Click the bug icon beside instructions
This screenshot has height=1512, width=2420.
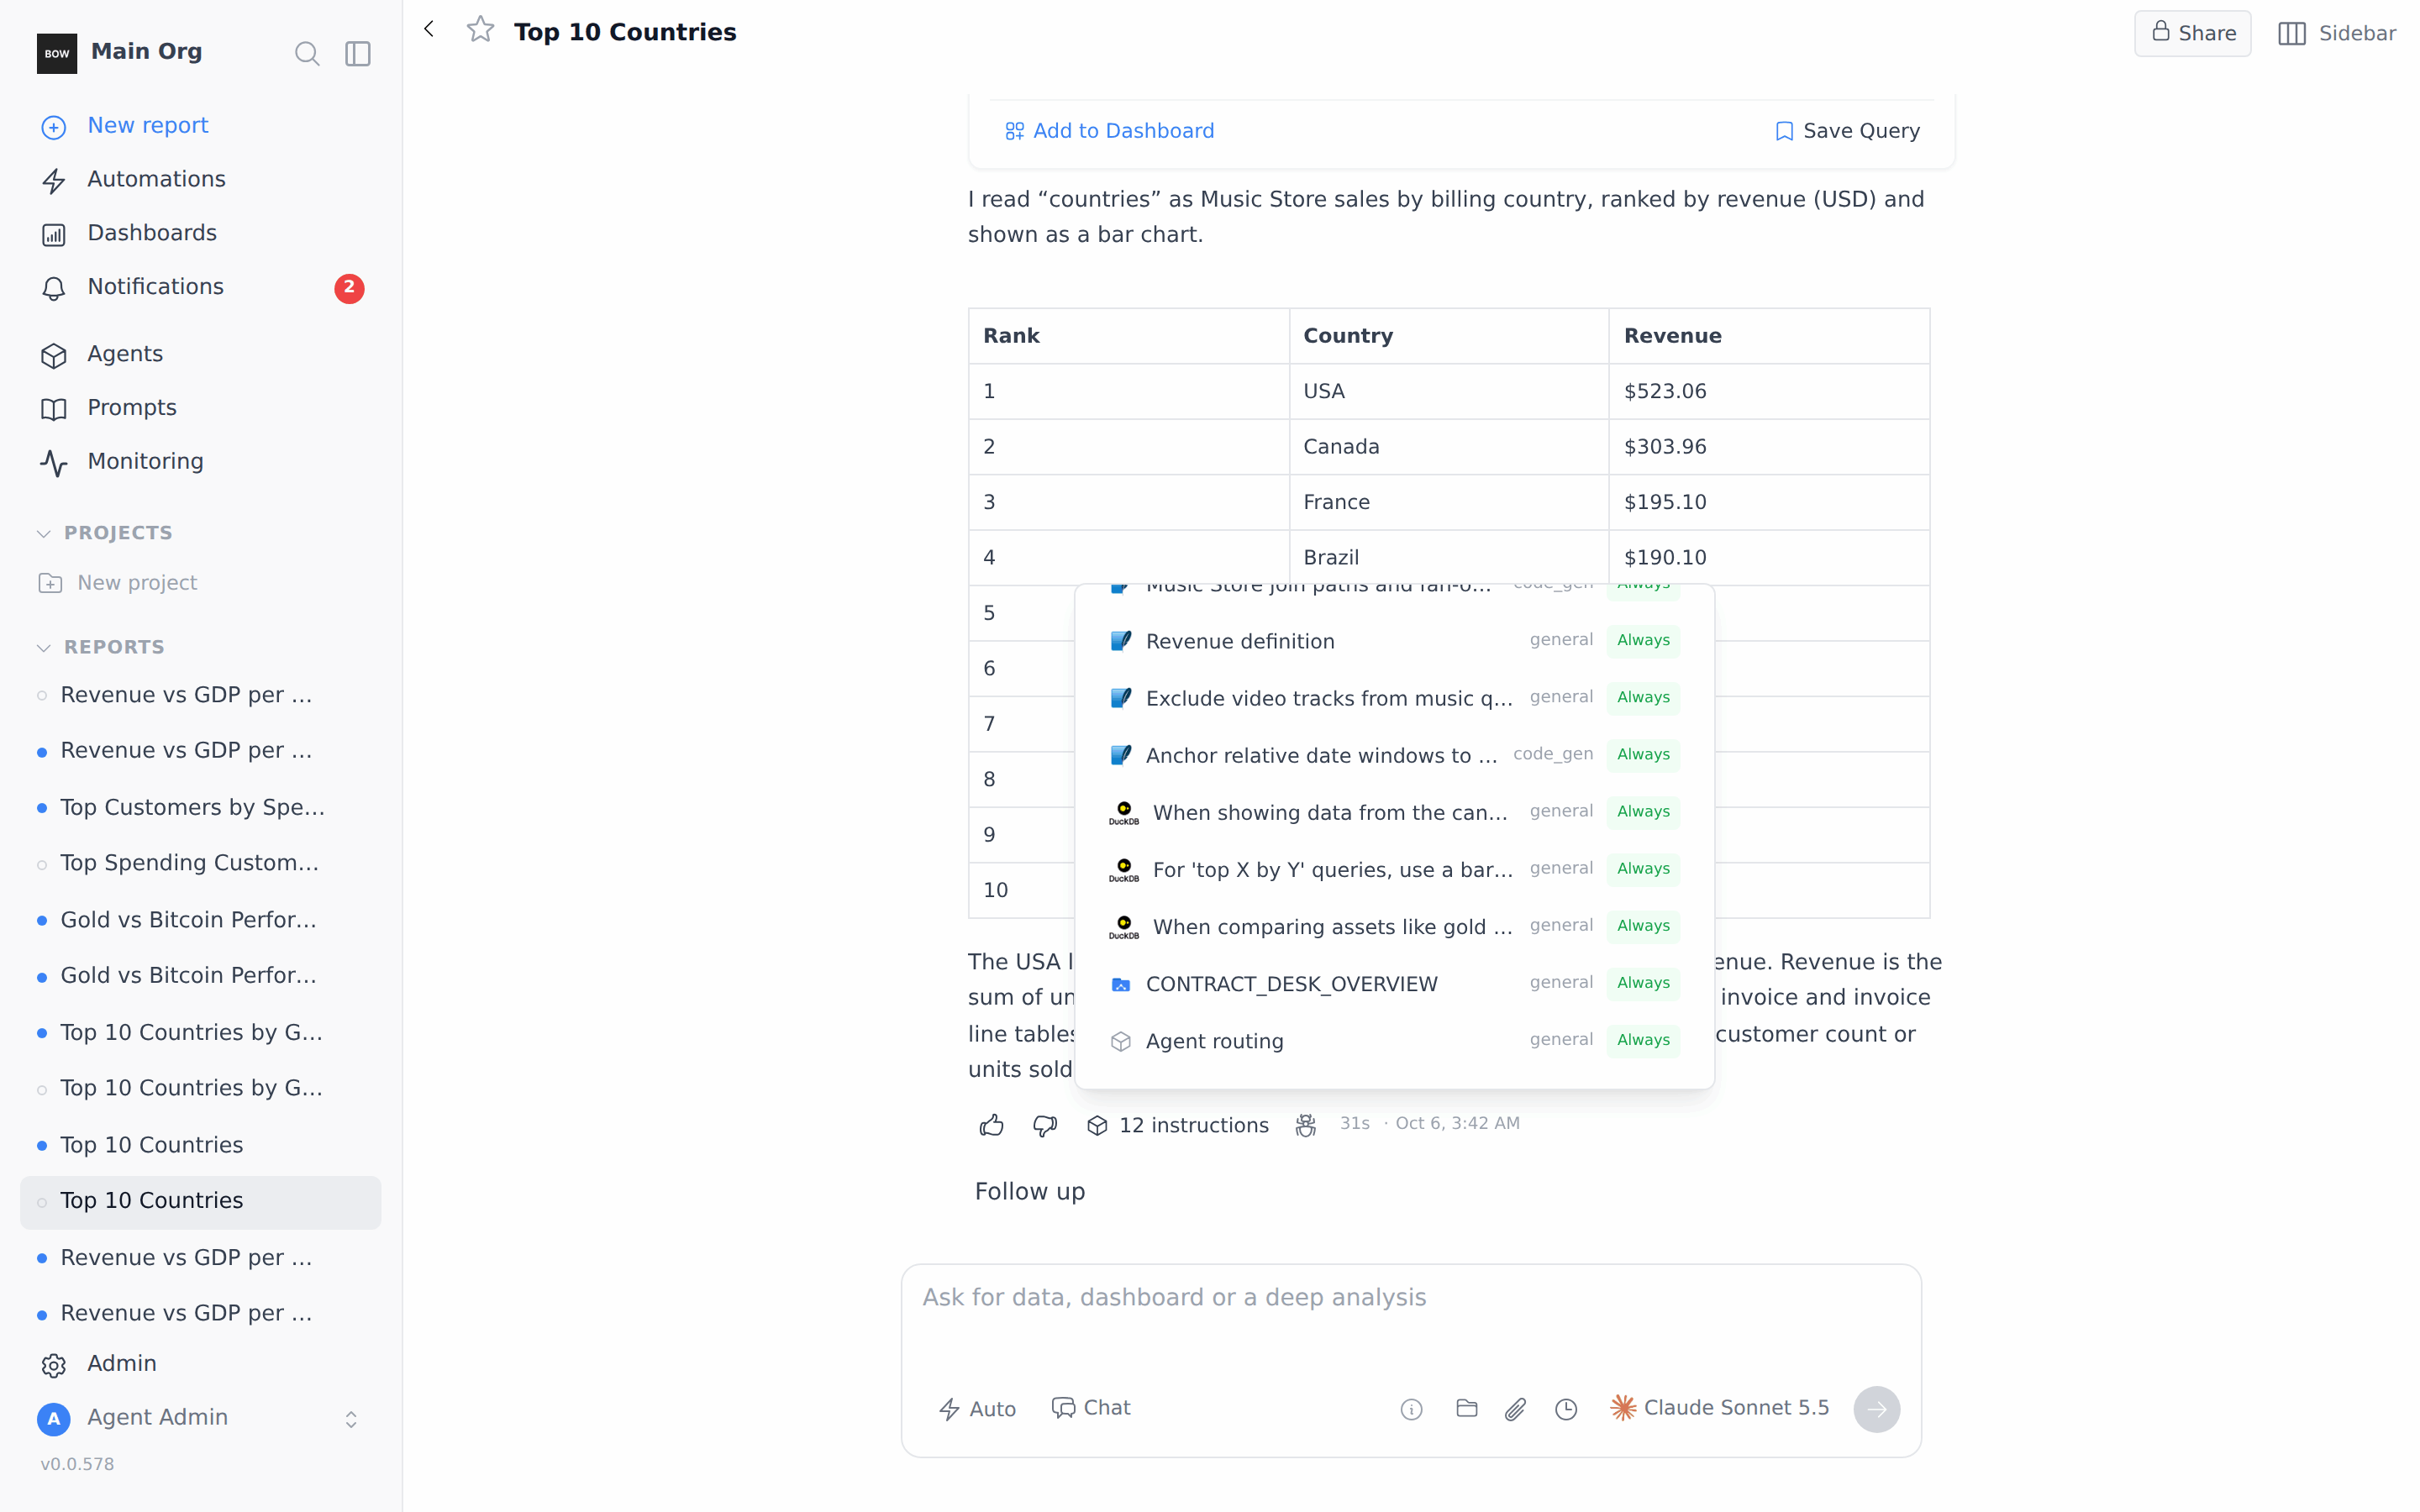click(1305, 1125)
